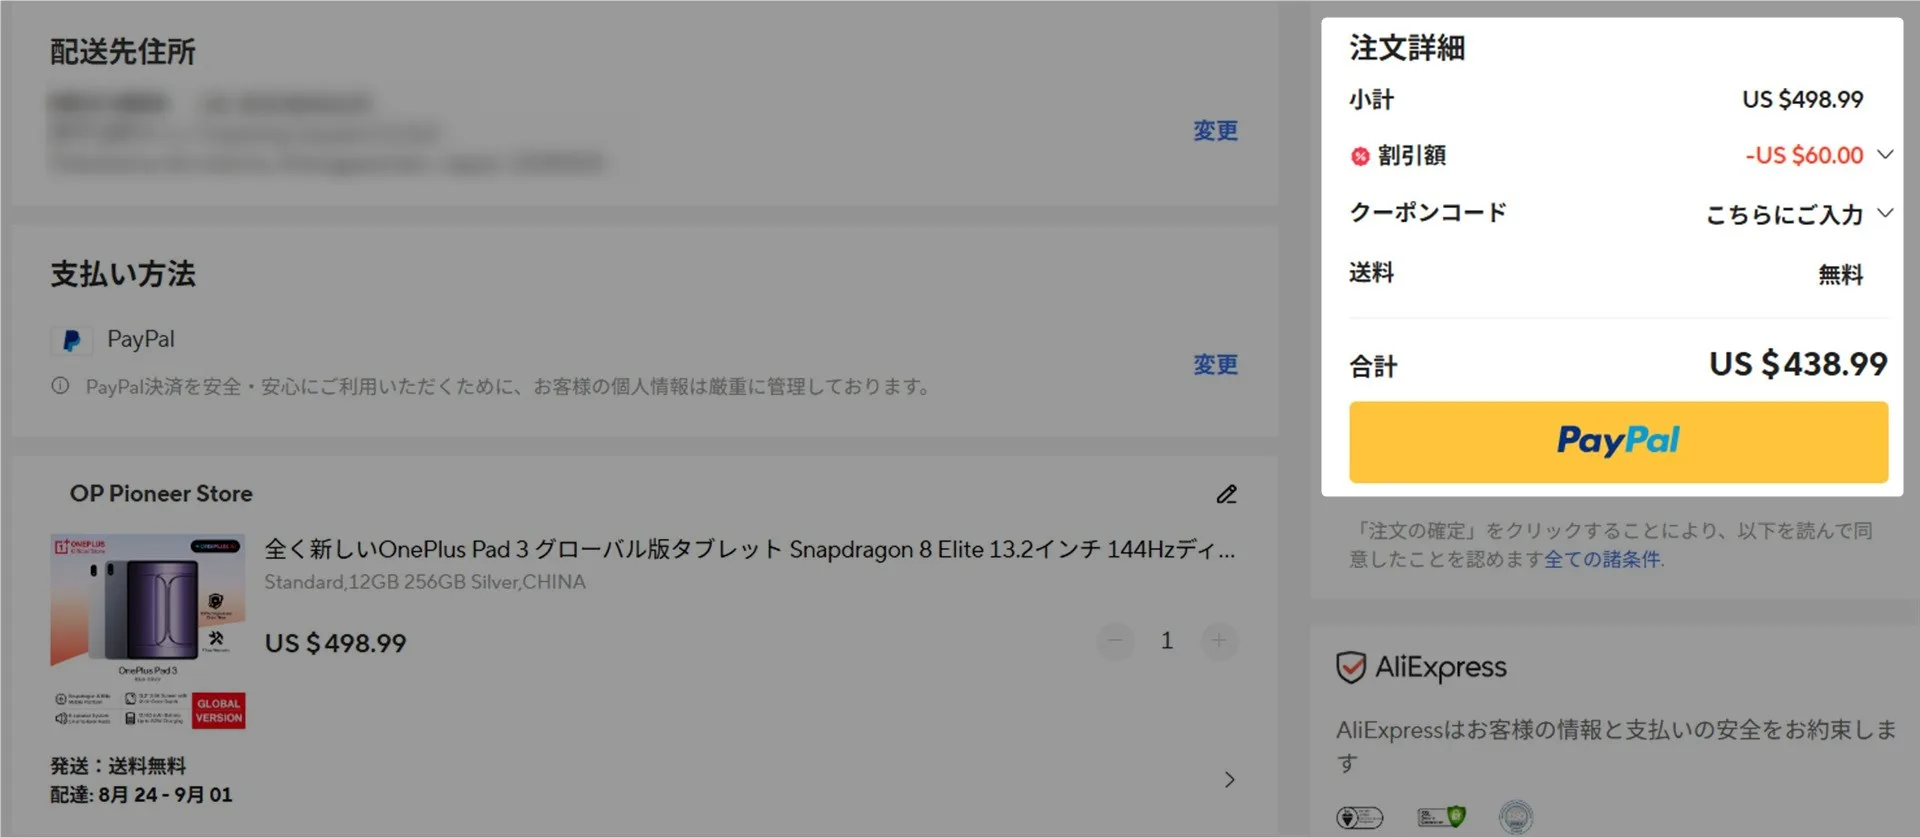The height and width of the screenshot is (837, 1920).
Task: Click the green shield certification badge
Action: (x=1441, y=817)
